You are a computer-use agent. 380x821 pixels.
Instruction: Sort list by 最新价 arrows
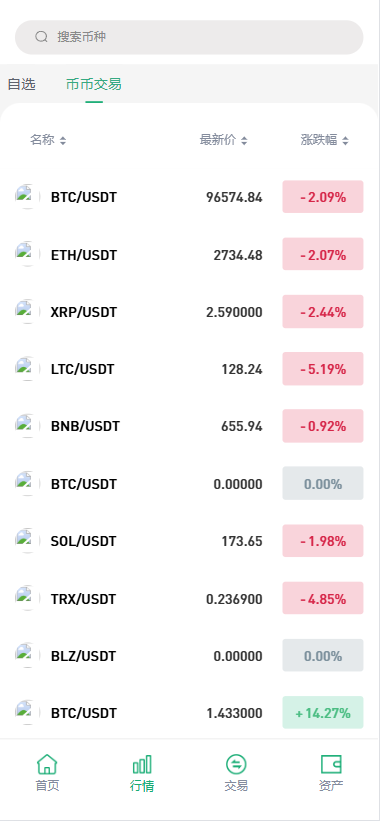coord(244,140)
